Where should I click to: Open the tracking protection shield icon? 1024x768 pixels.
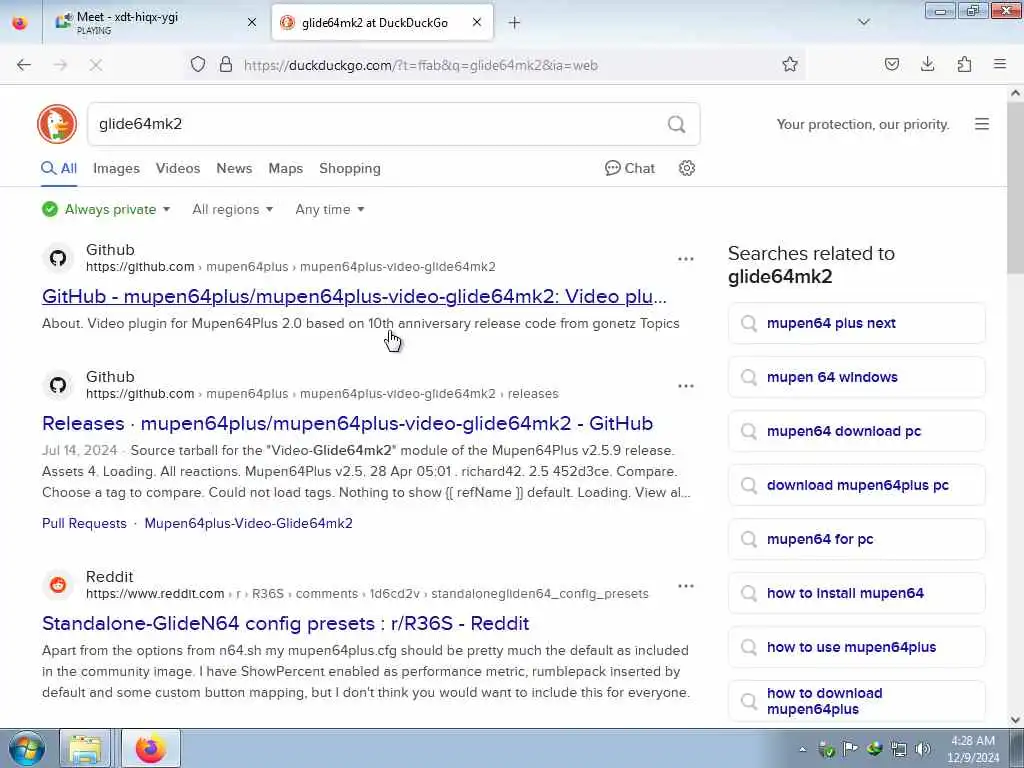[x=198, y=64]
